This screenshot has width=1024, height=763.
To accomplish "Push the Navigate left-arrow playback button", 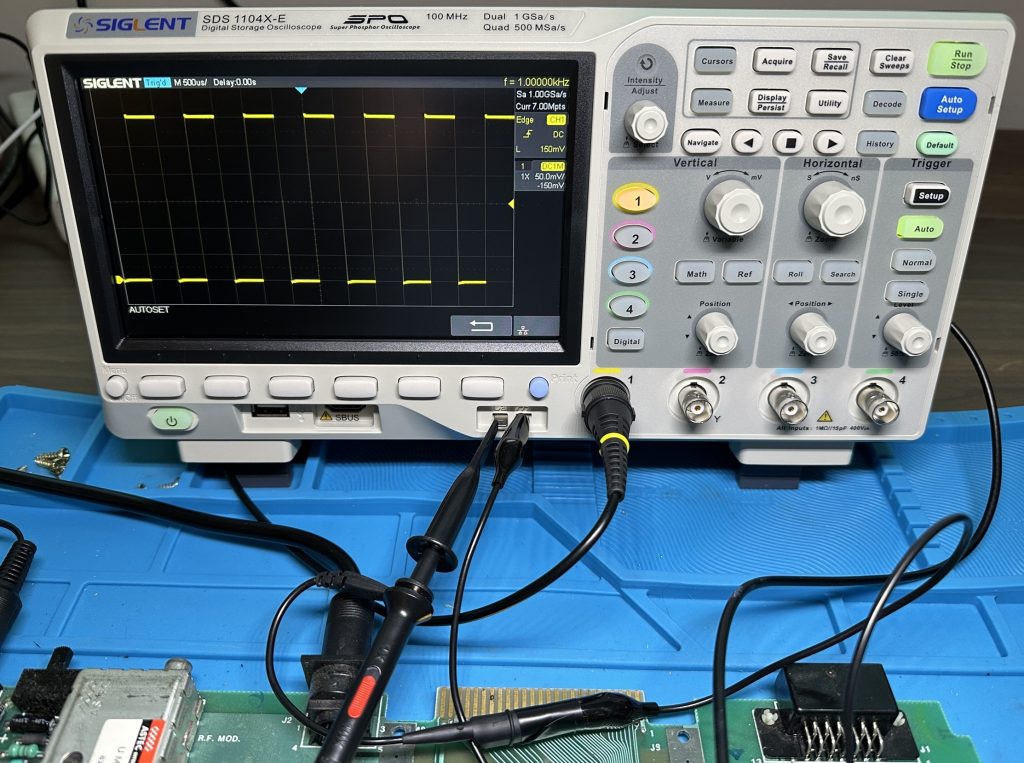I will (748, 142).
